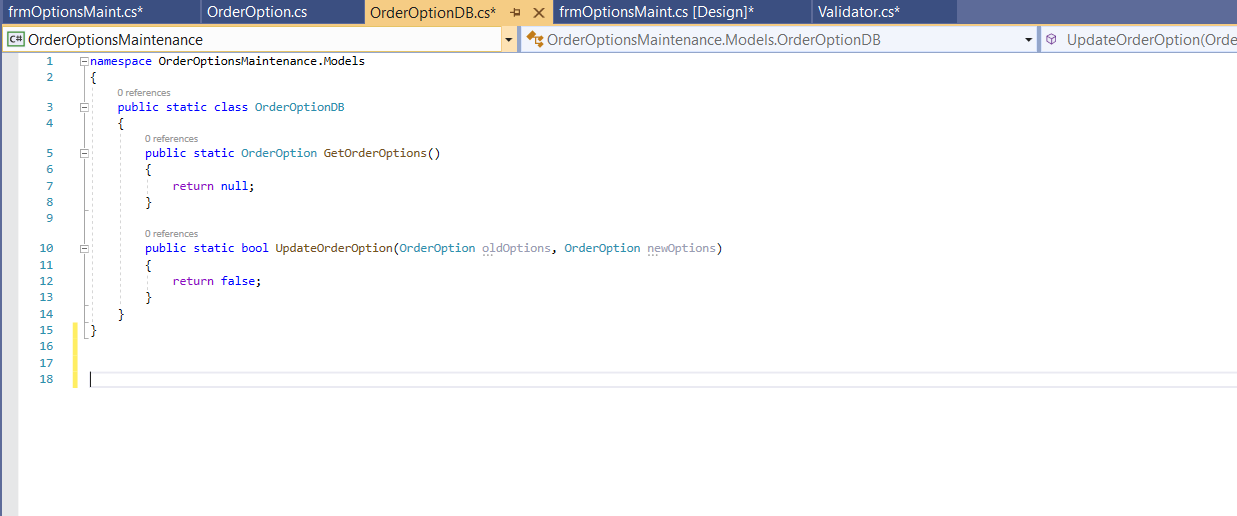Click the 'namespace' keyword on line 1
Screen dimensions: 1237x516
[121, 61]
